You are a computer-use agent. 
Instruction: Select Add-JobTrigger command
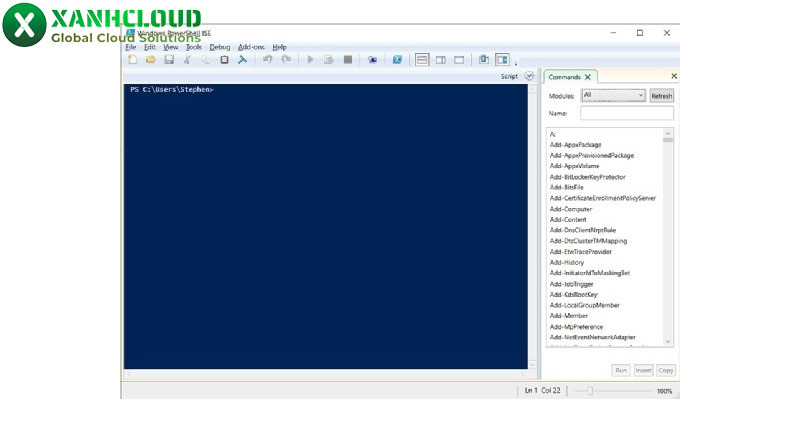[571, 284]
